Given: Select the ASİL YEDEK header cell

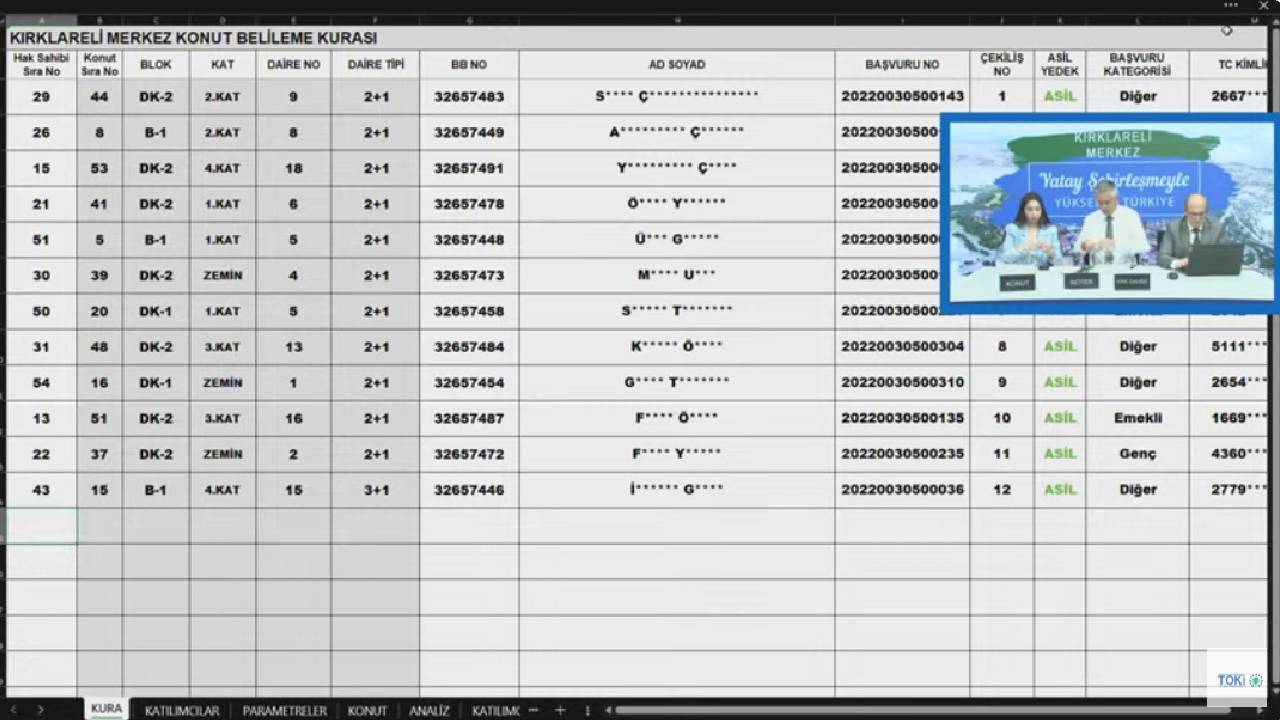Looking at the screenshot, I should tap(1059, 65).
